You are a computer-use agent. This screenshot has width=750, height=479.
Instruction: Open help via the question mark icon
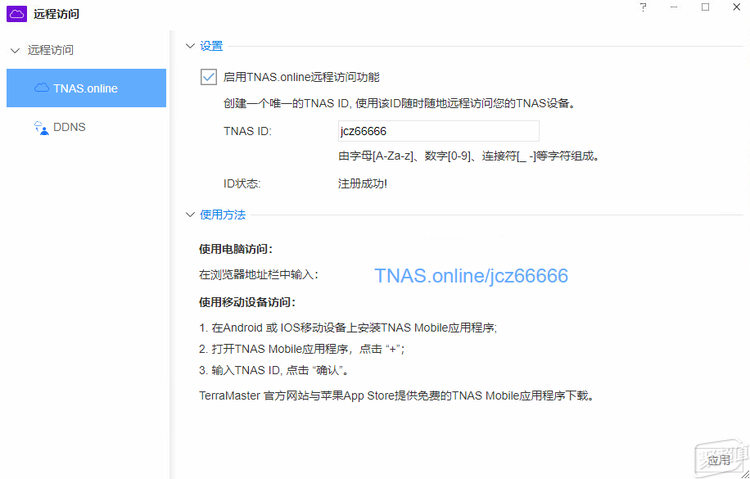point(643,8)
